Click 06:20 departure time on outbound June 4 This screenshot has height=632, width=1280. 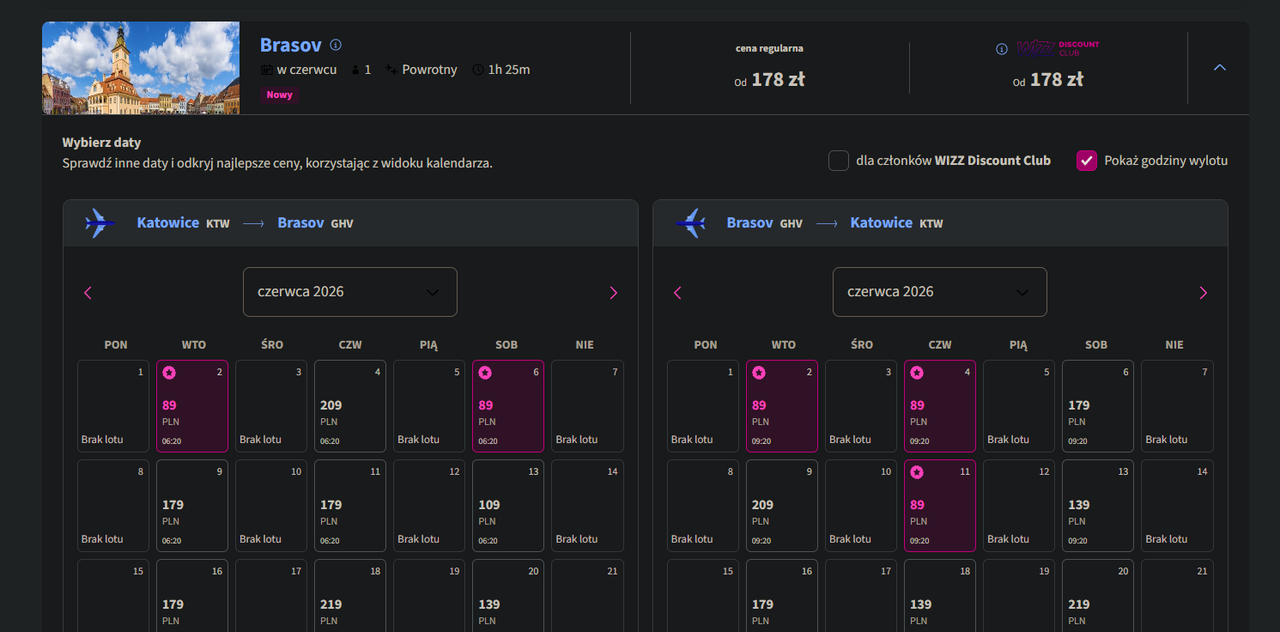point(330,441)
